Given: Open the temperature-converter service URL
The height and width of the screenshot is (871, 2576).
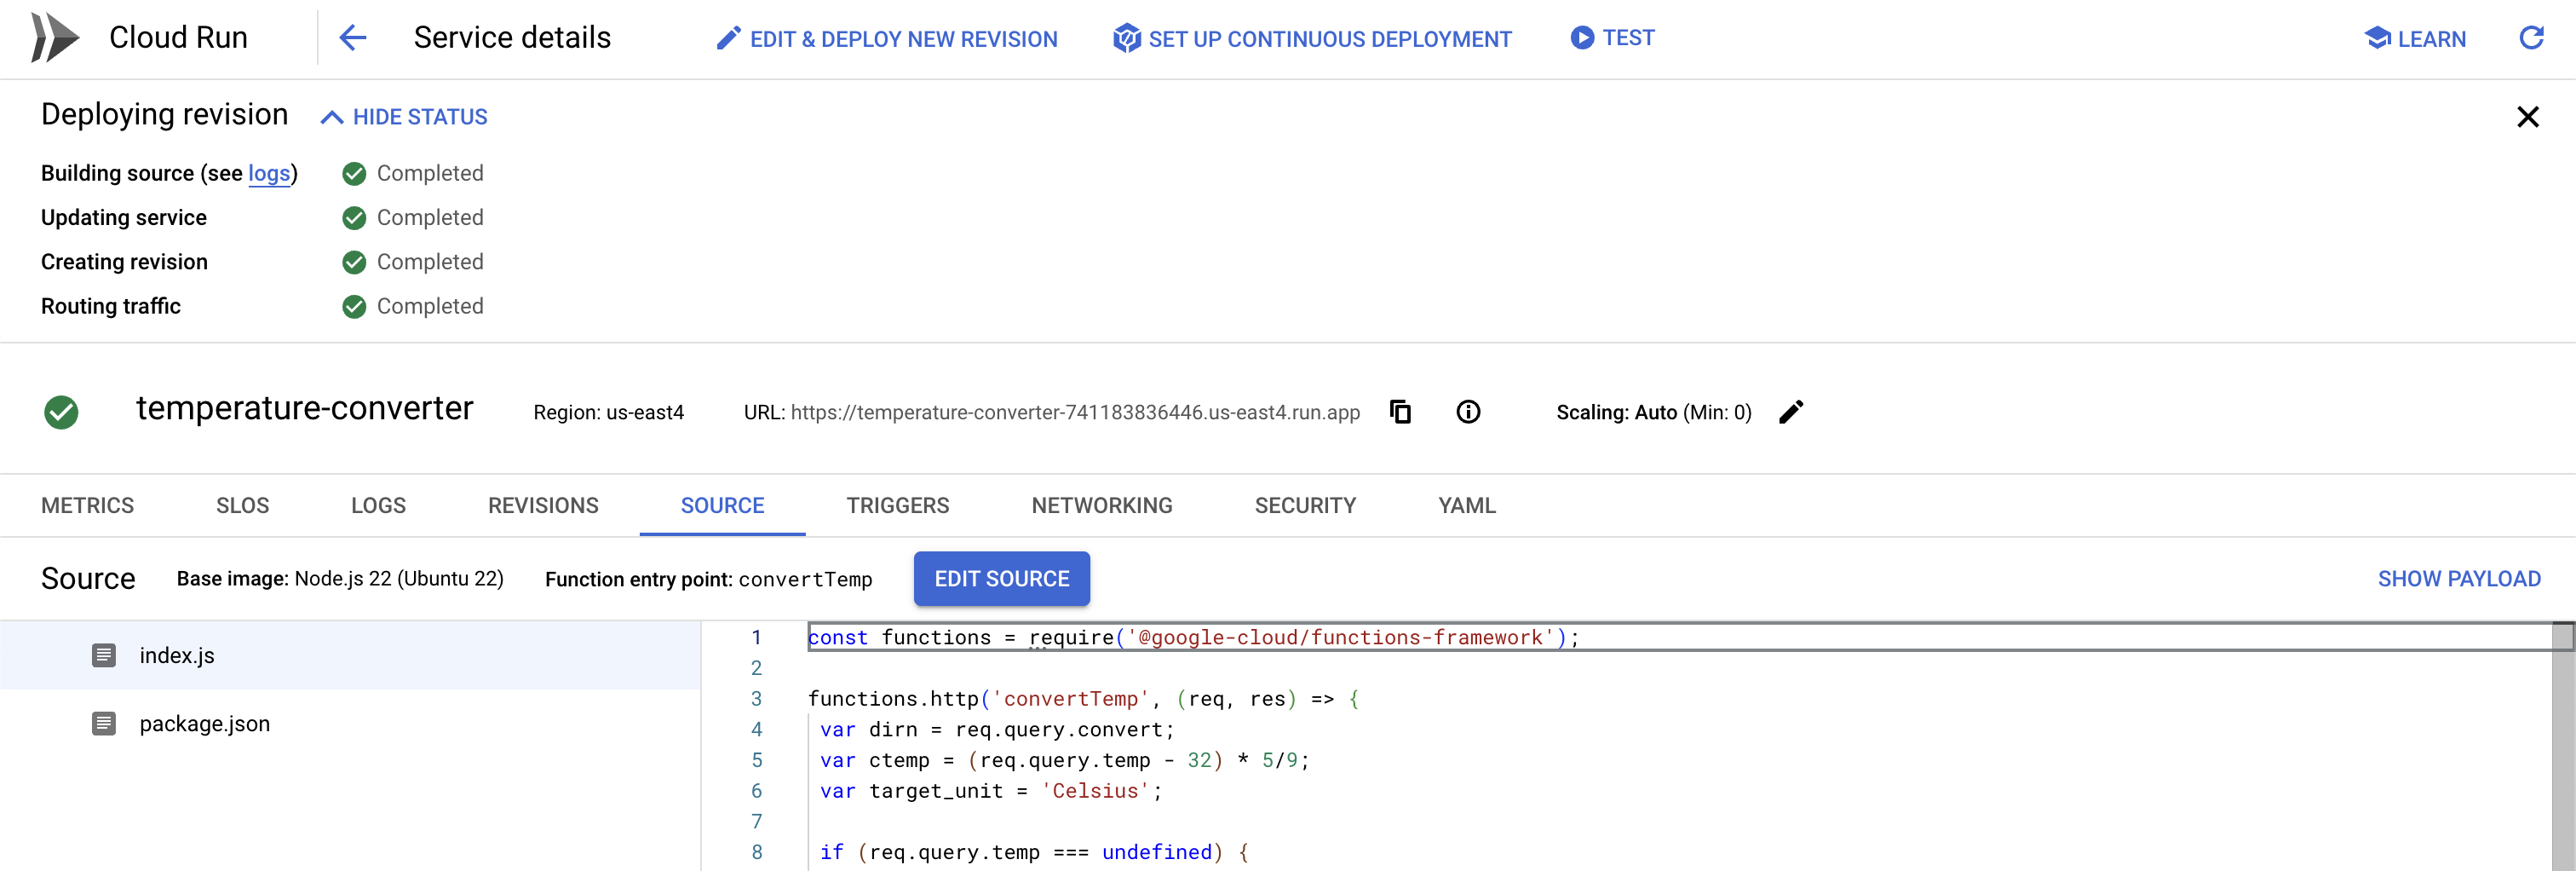Looking at the screenshot, I should 1075,412.
